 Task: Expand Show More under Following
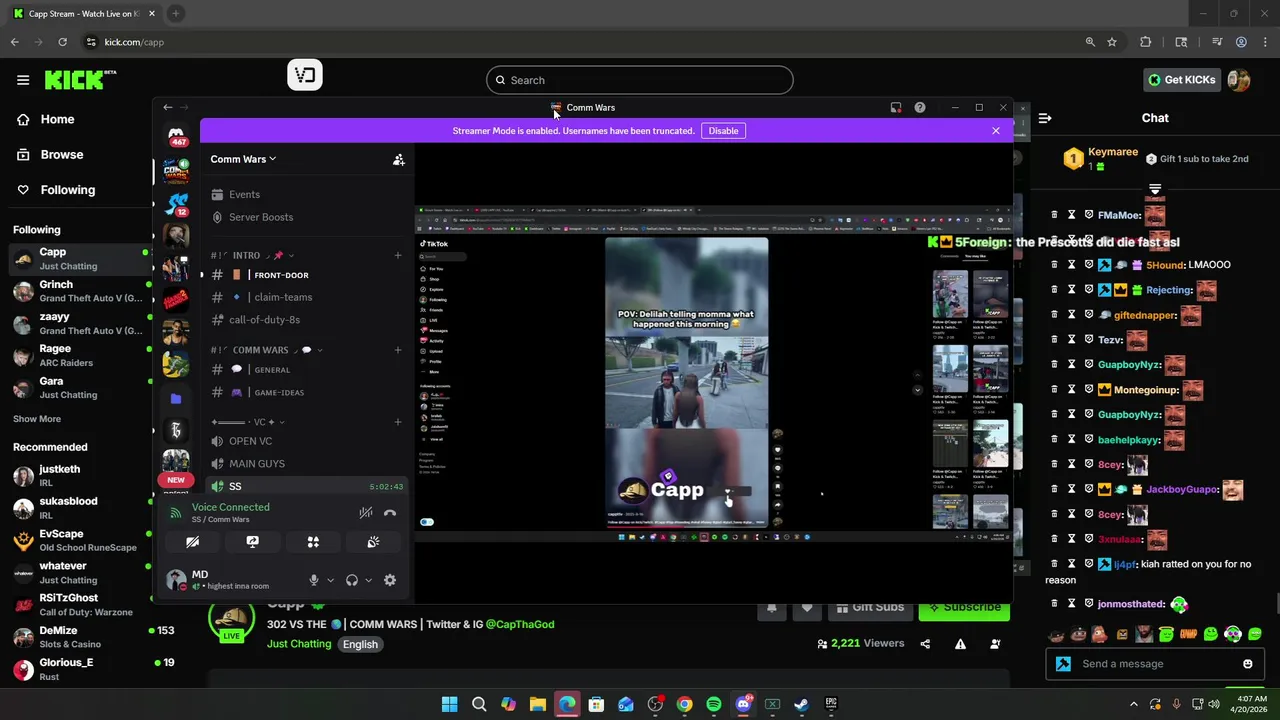click(37, 419)
